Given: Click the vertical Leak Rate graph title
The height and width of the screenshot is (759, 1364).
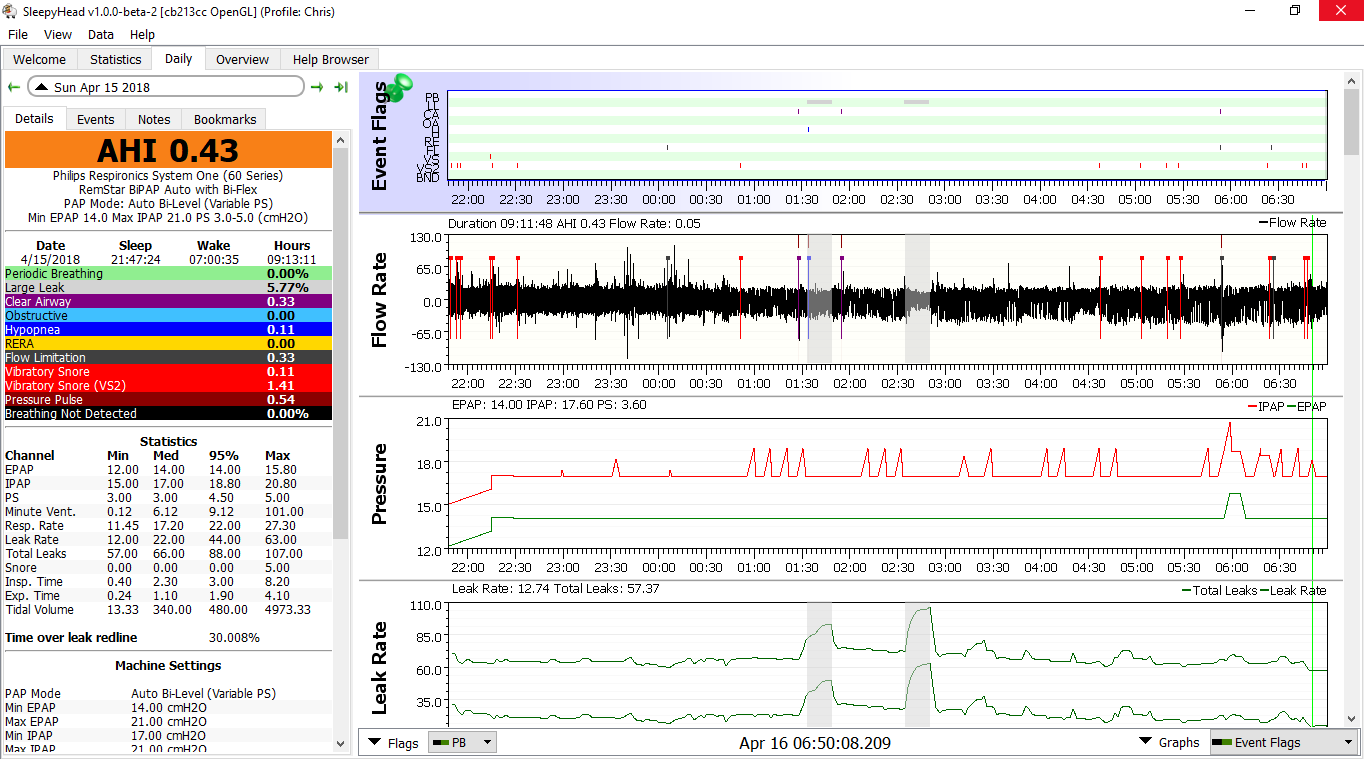Looking at the screenshot, I should click(x=379, y=668).
